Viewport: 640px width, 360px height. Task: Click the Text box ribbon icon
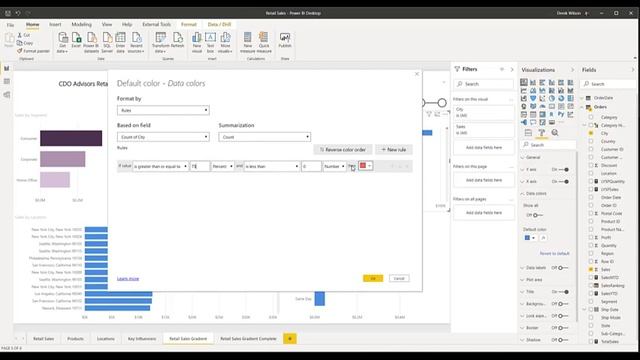coord(210,42)
